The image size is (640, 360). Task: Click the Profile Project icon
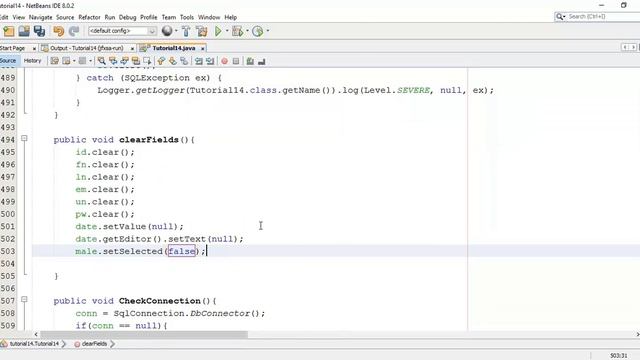[x=258, y=31]
